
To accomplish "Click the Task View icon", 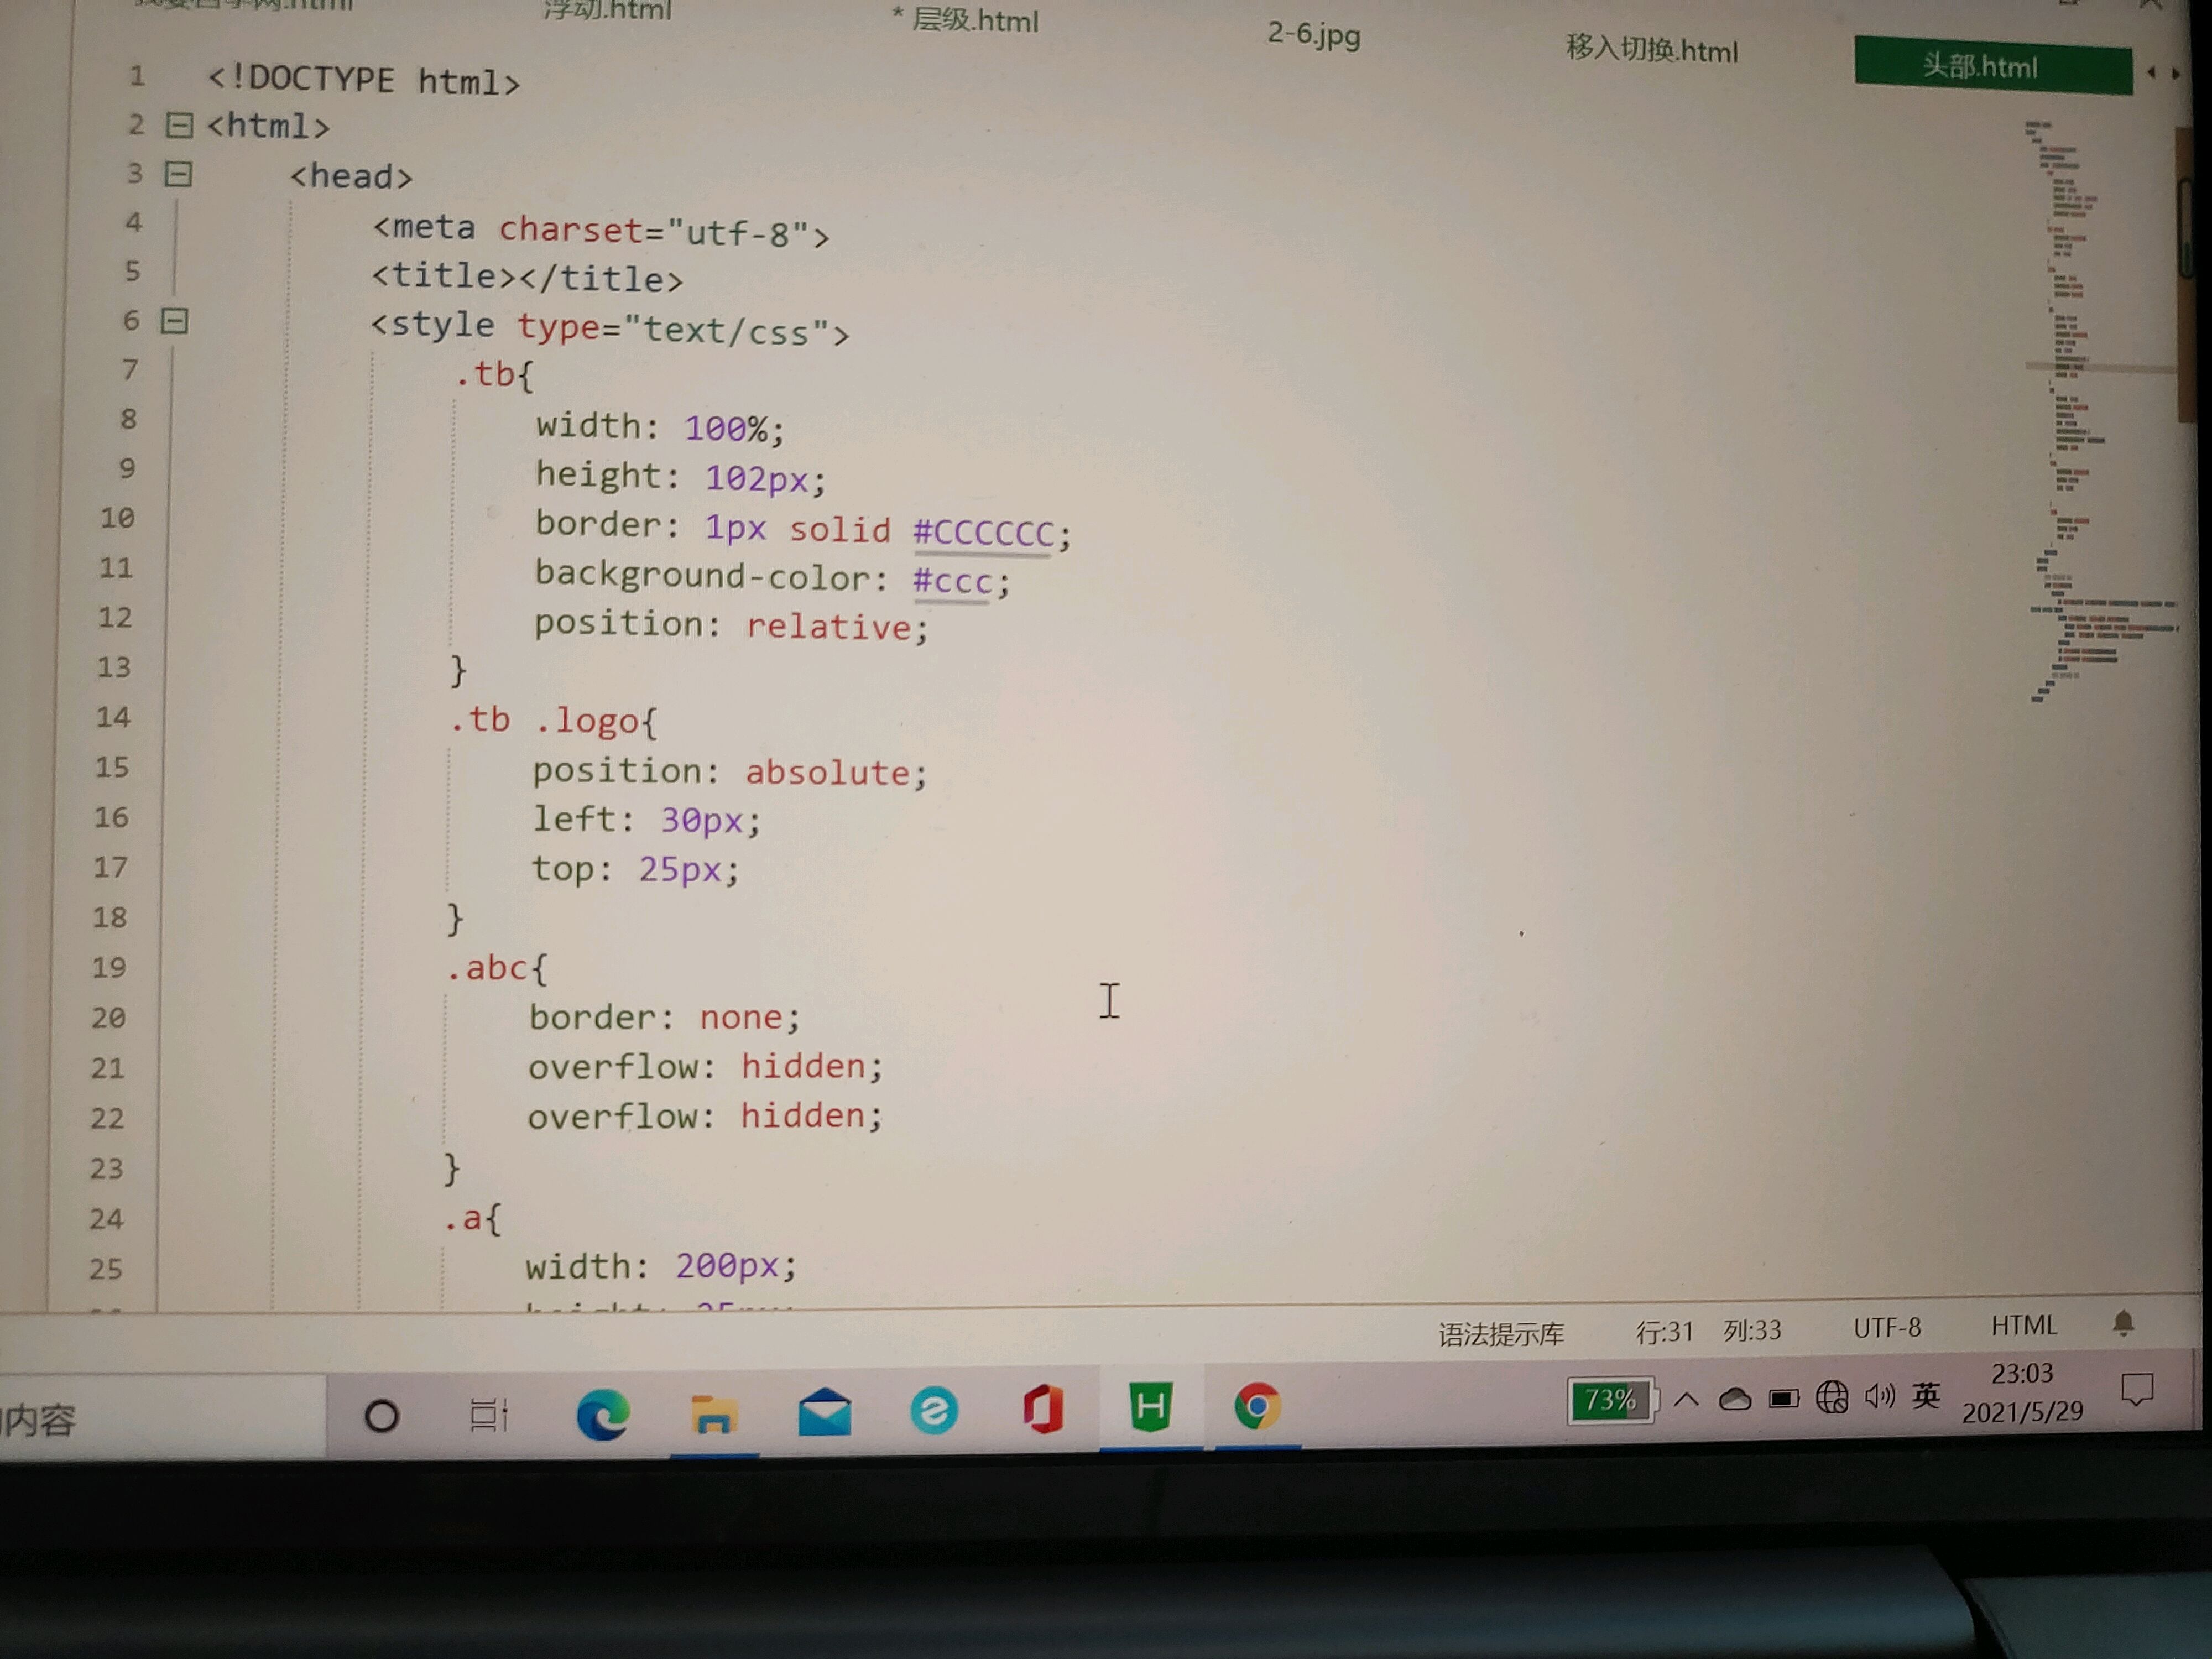I will click(x=488, y=1415).
